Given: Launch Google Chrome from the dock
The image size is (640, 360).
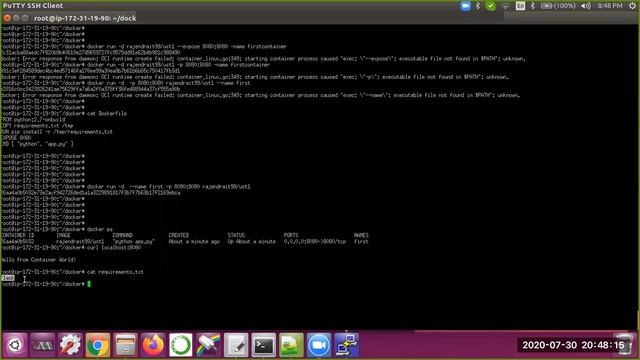Looking at the screenshot, I should (x=98, y=345).
